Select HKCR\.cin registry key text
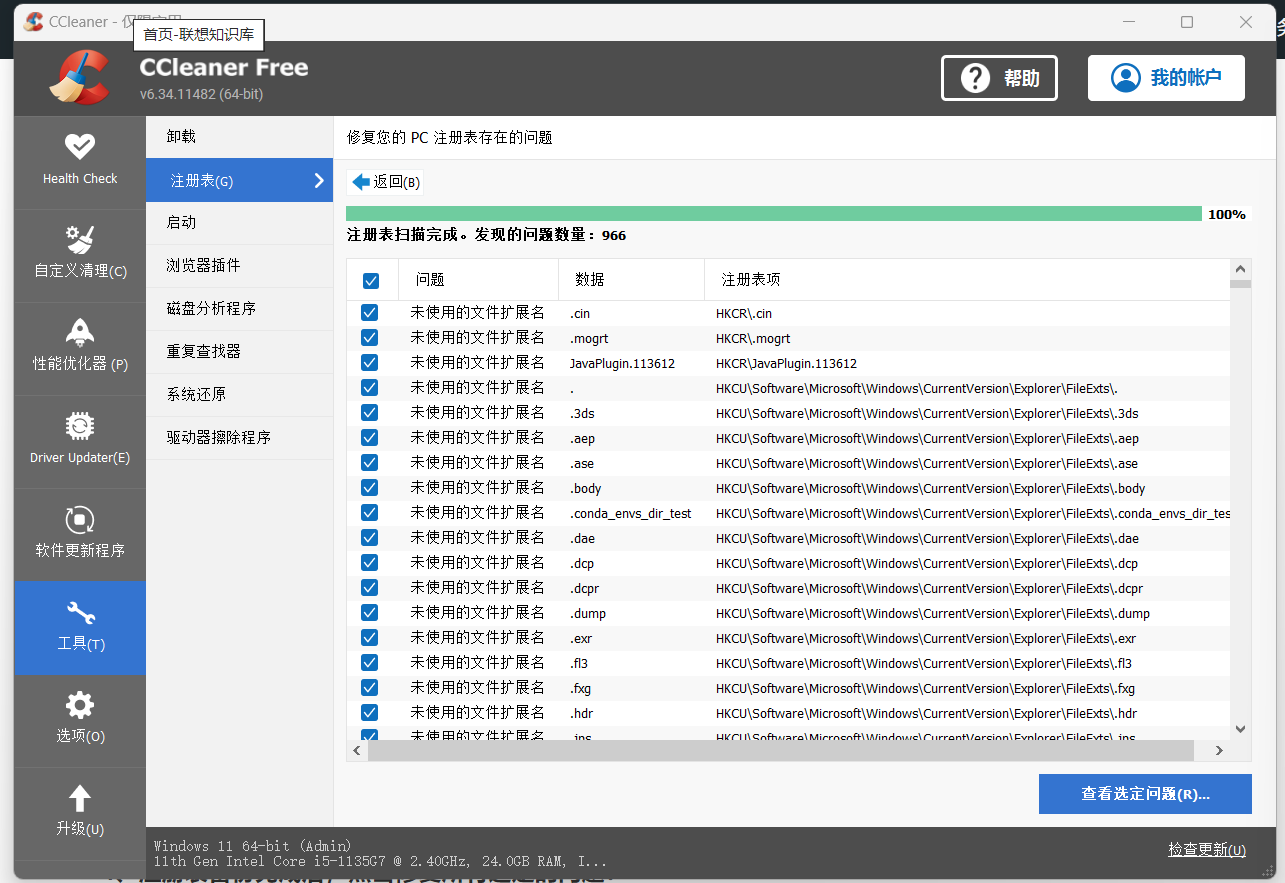The height and width of the screenshot is (883, 1285). [744, 314]
